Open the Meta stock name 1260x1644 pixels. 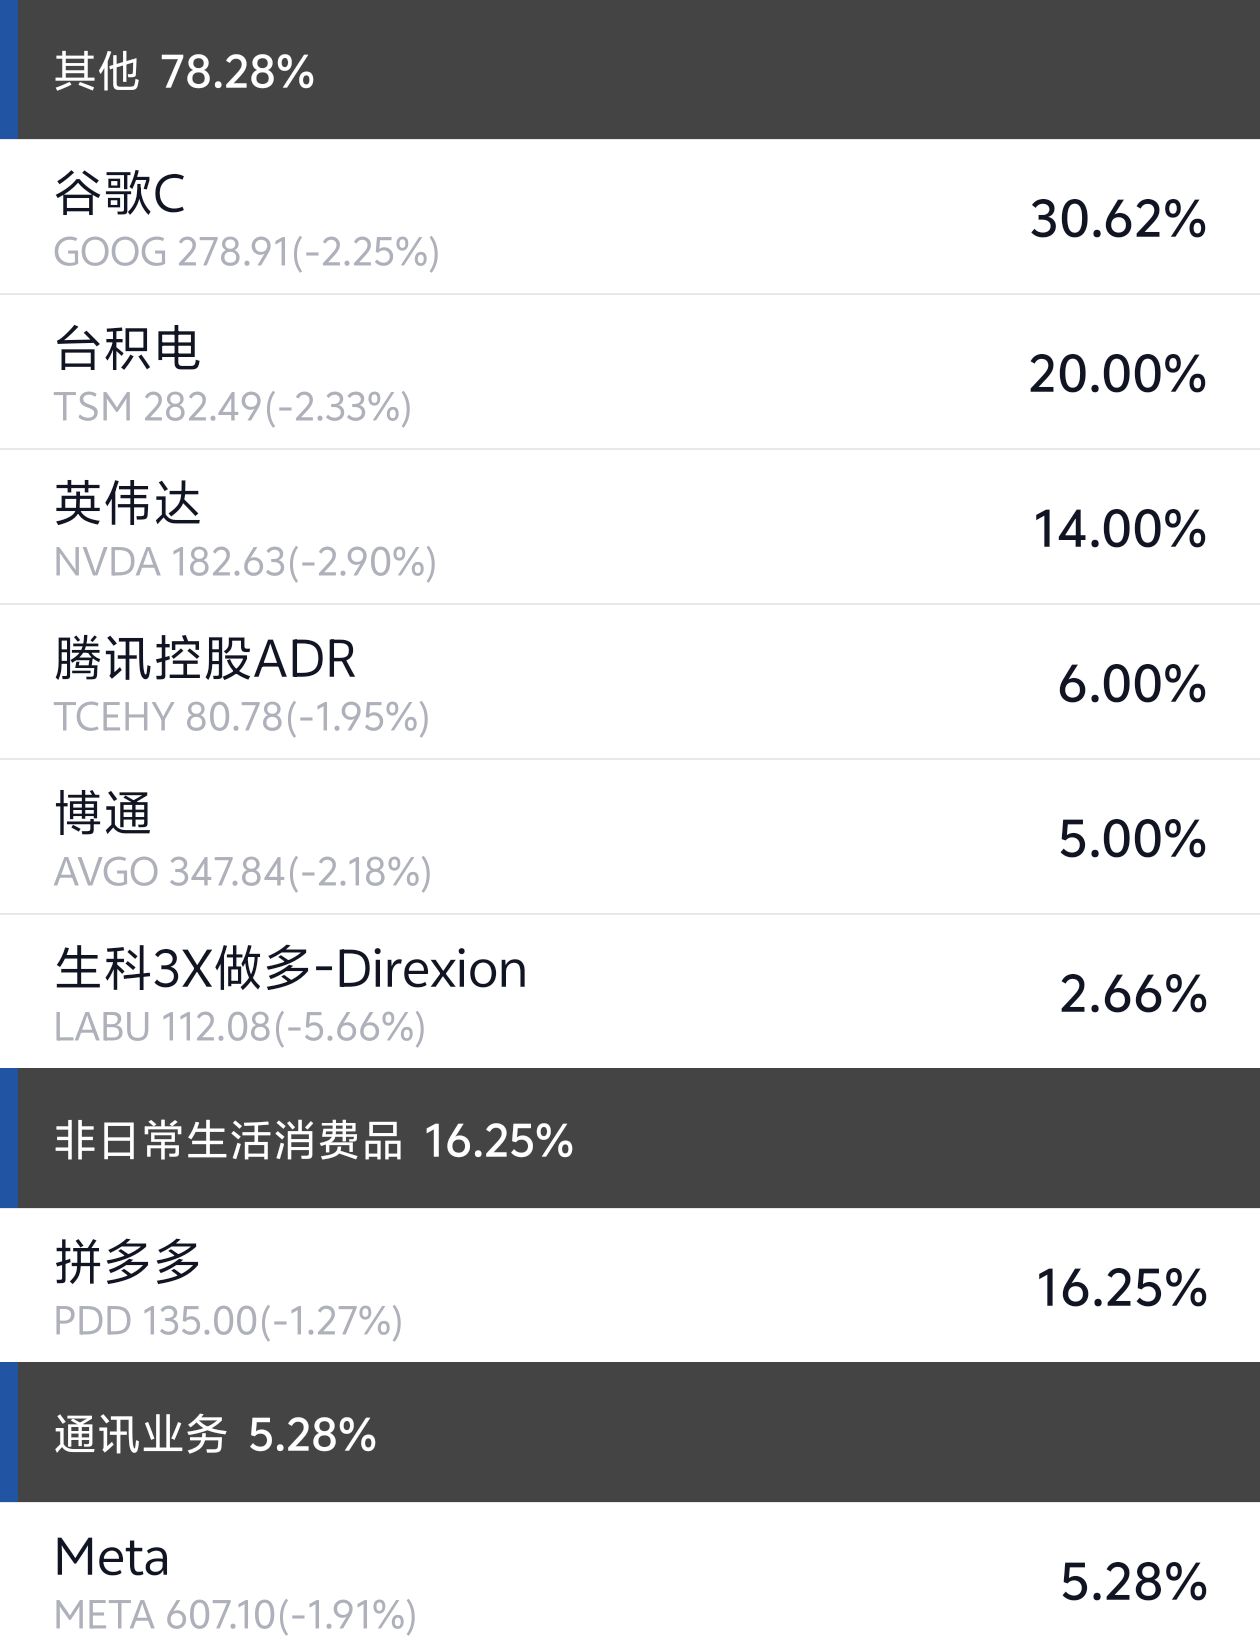[112, 1557]
